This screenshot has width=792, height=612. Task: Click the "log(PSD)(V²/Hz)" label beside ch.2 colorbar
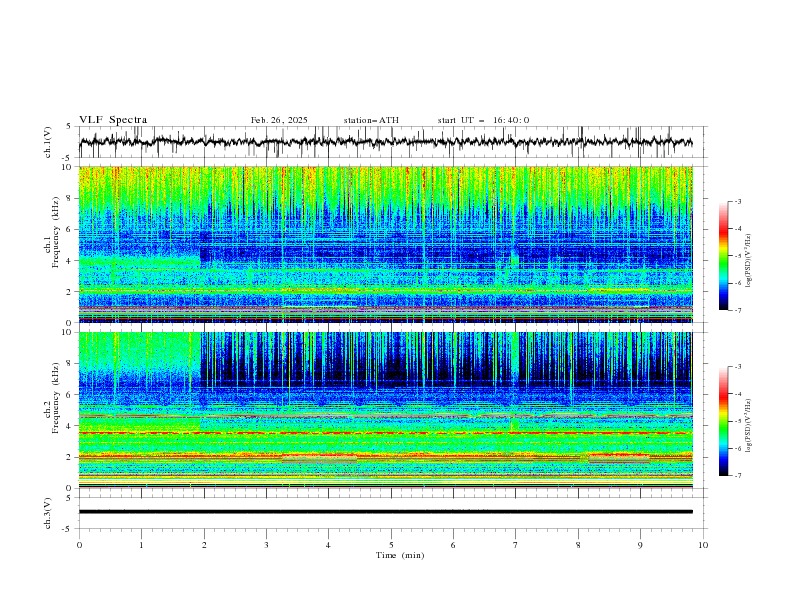[x=749, y=426]
